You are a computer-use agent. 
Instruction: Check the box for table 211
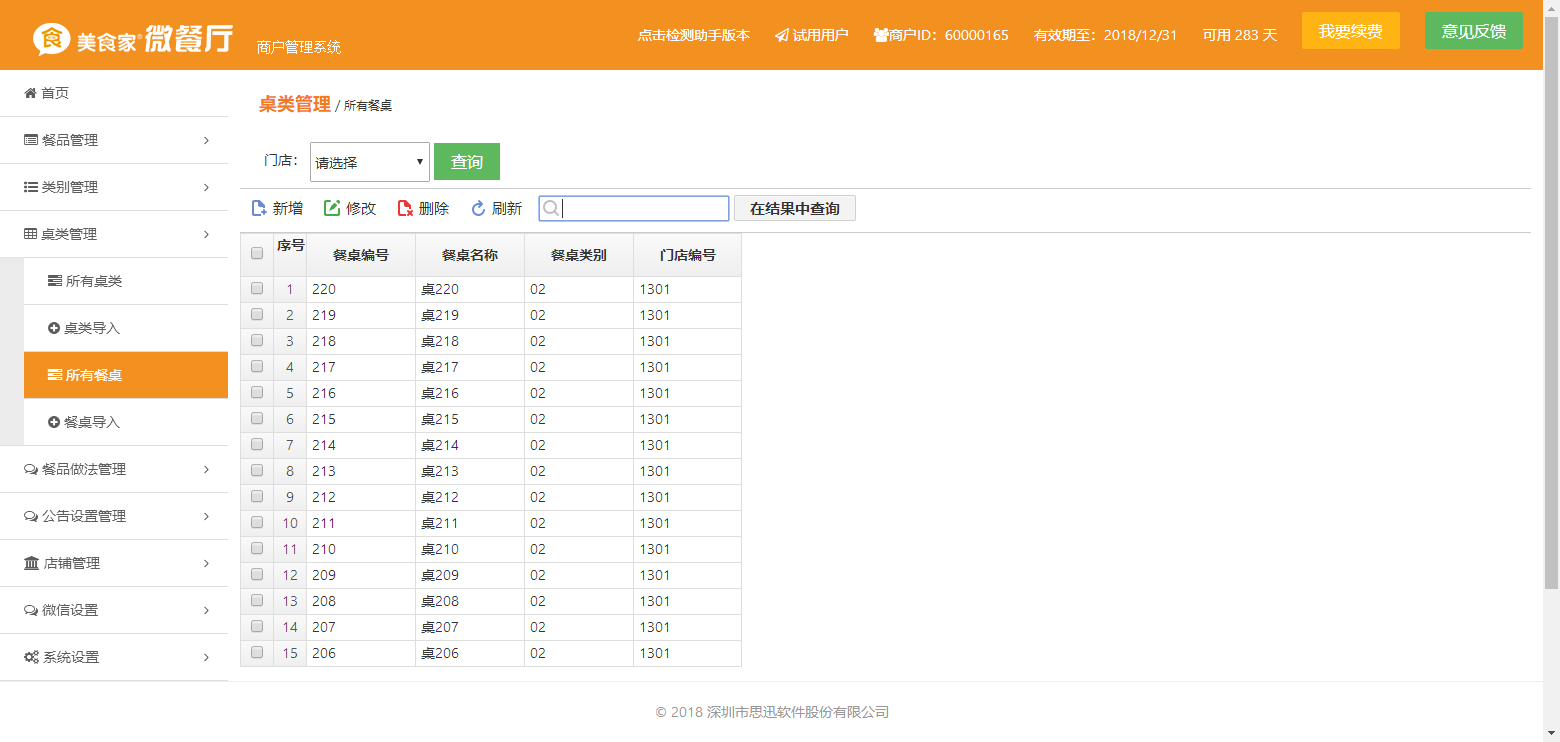(x=257, y=522)
